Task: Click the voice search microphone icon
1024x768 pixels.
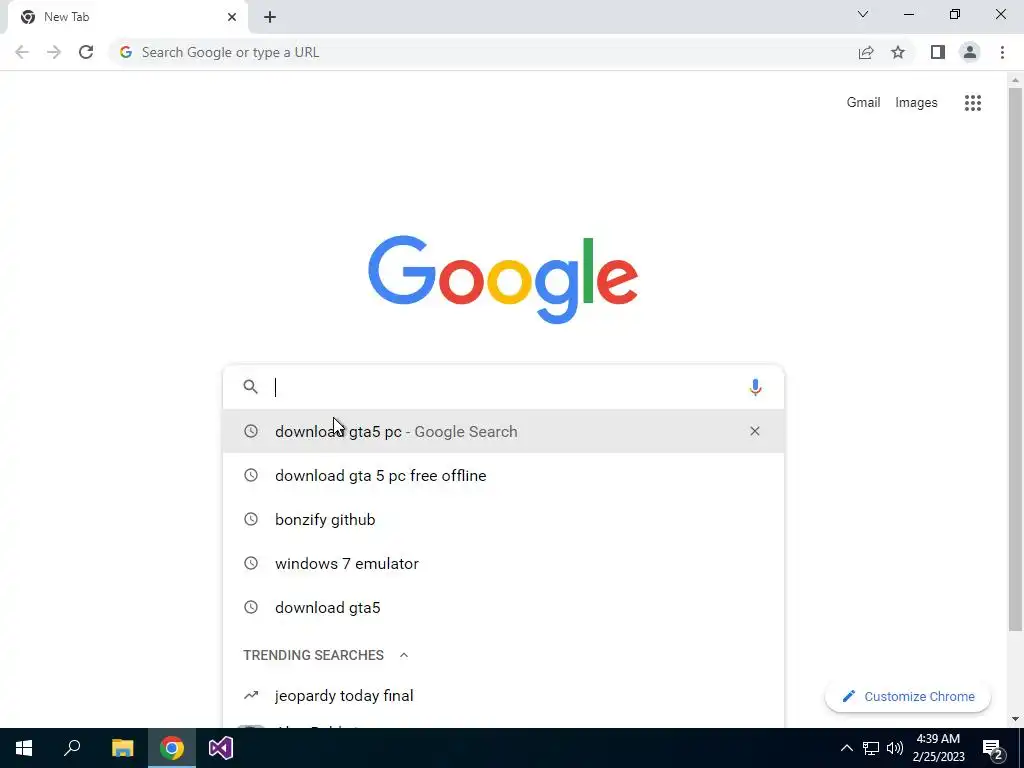Action: [x=755, y=387]
